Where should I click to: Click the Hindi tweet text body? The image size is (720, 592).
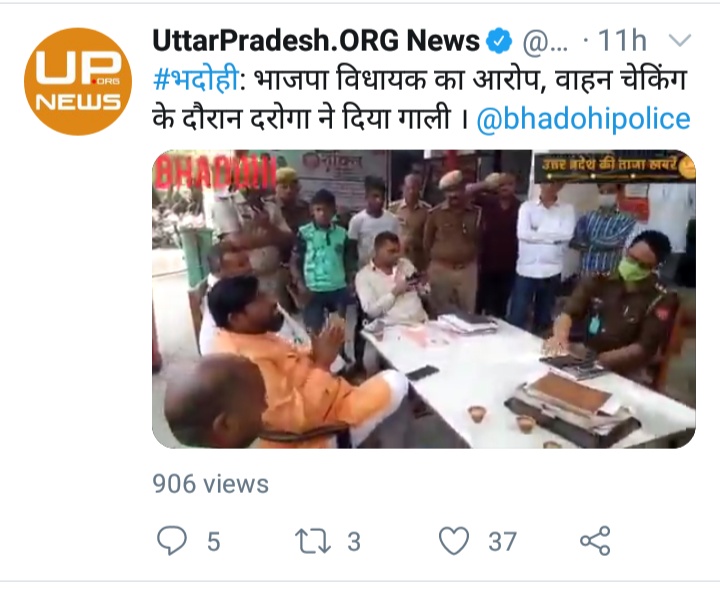point(422,99)
